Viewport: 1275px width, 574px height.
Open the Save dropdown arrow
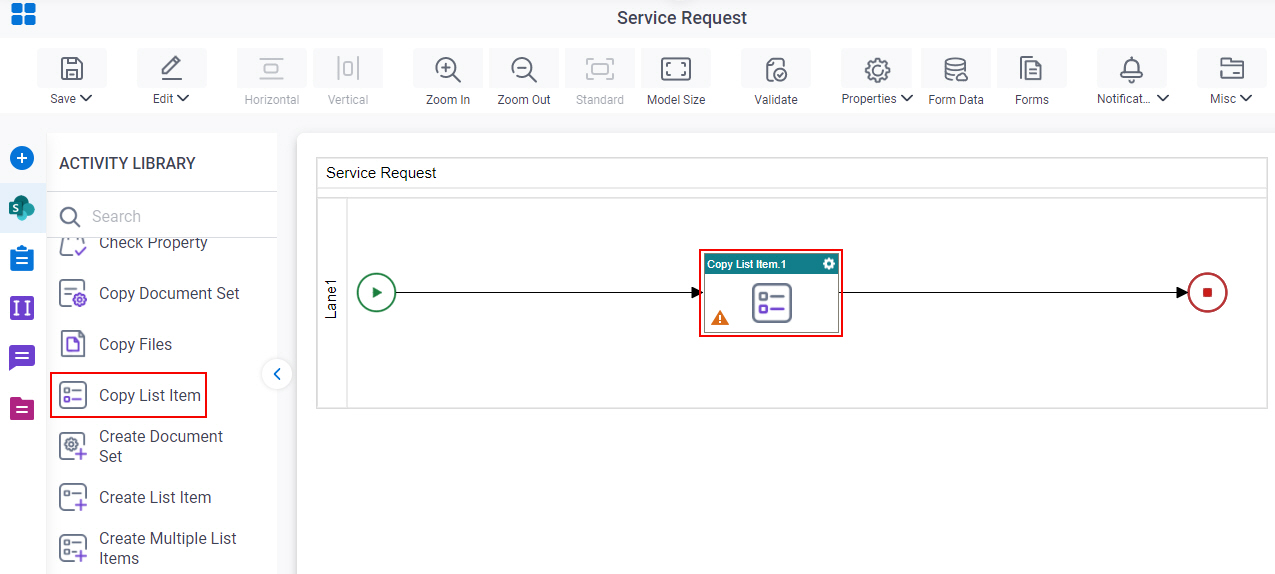pos(86,99)
